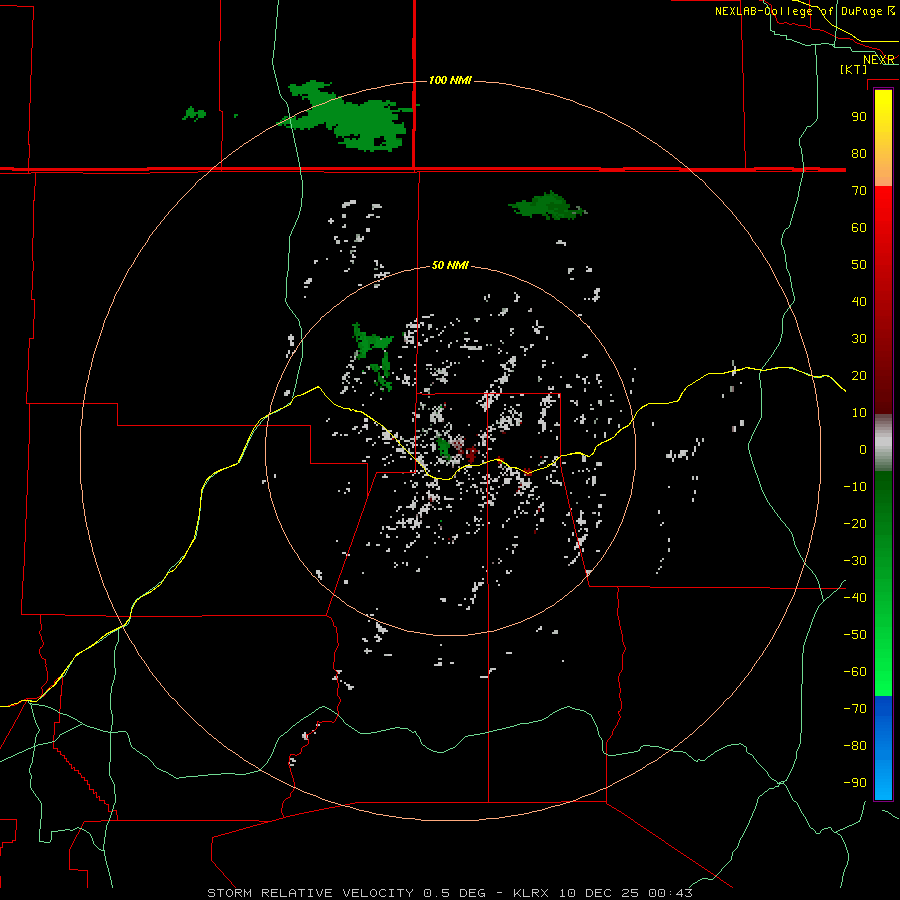Click the 30 value on the velocity scale
Image resolution: width=900 pixels, height=900 pixels.
pos(859,339)
